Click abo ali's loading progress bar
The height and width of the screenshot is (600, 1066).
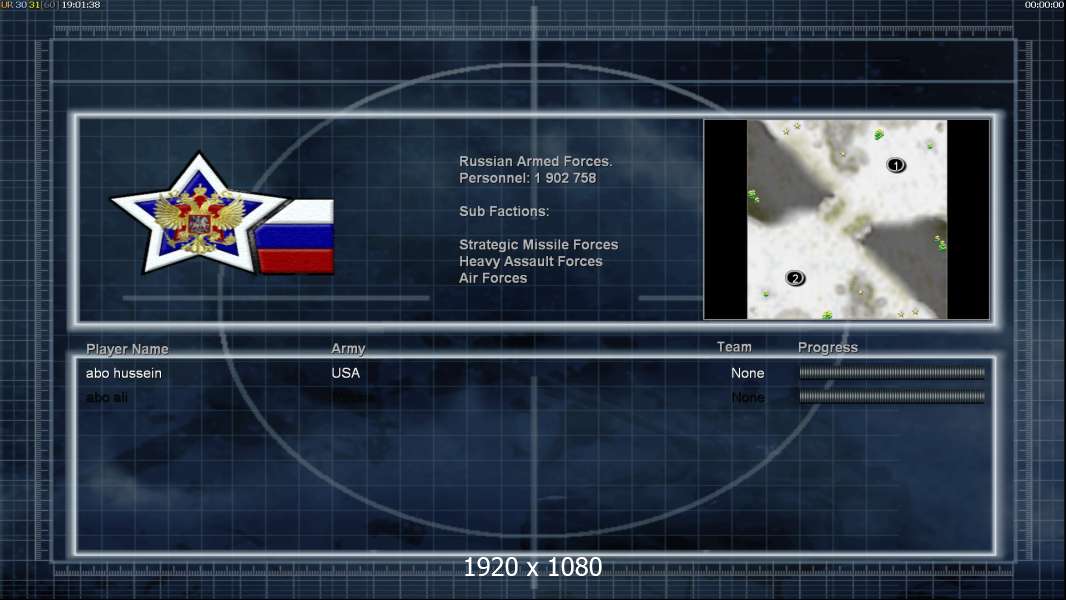pos(892,396)
